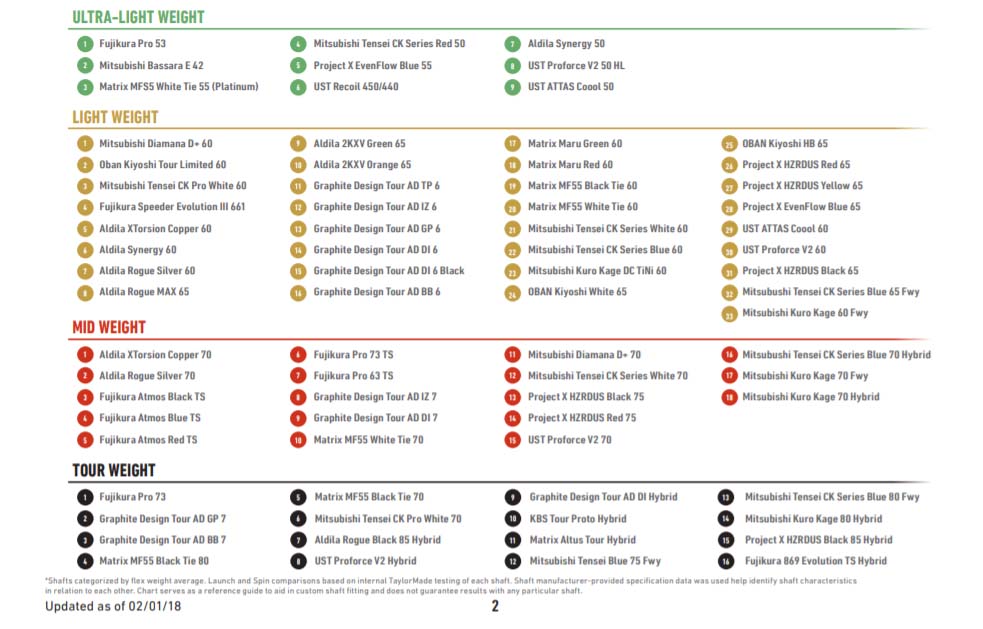This screenshot has width=983, height=629.
Task: Click black badge beside Fujikura 869 Evolution TS Hybrid
Action: tap(726, 561)
